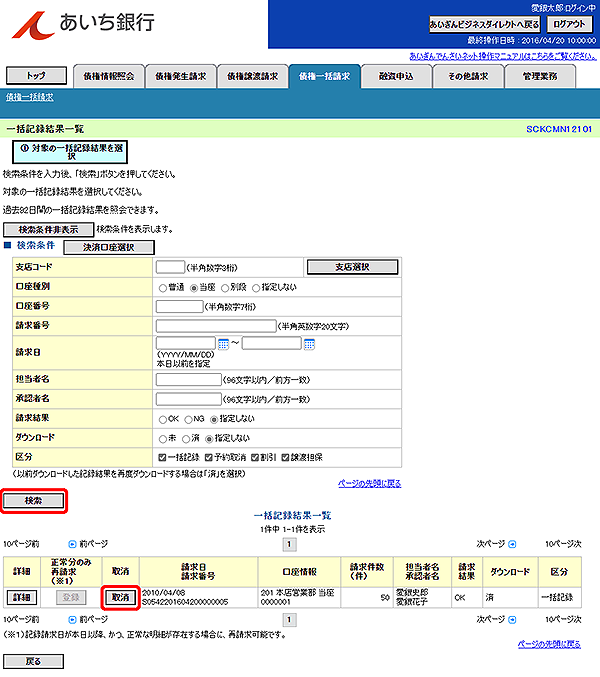
Task: Click the ログアウト button
Action: [x=569, y=24]
